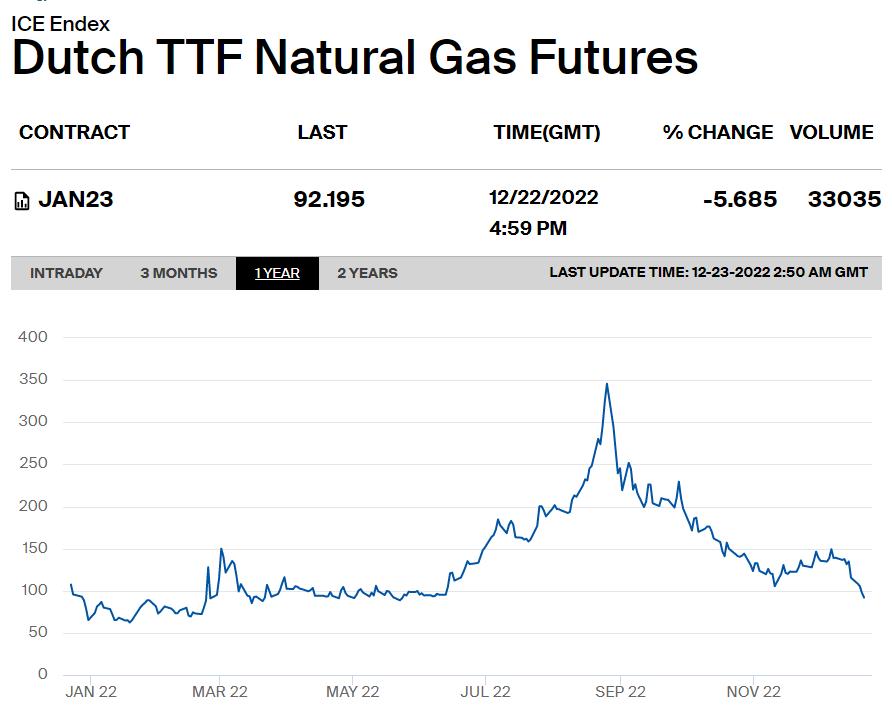Click the TIME(GMT) column header
The width and height of the screenshot is (892, 720).
[547, 132]
